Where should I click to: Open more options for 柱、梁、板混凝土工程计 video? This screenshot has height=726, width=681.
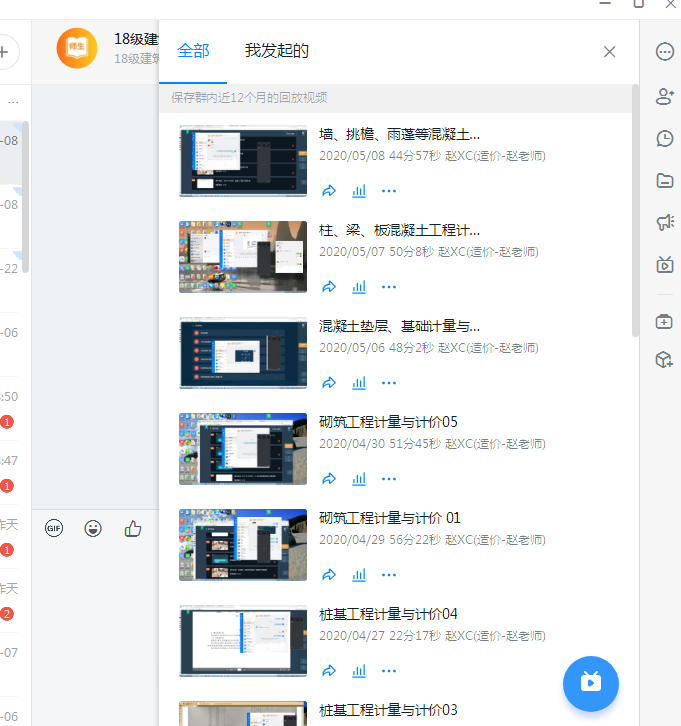tap(389, 287)
